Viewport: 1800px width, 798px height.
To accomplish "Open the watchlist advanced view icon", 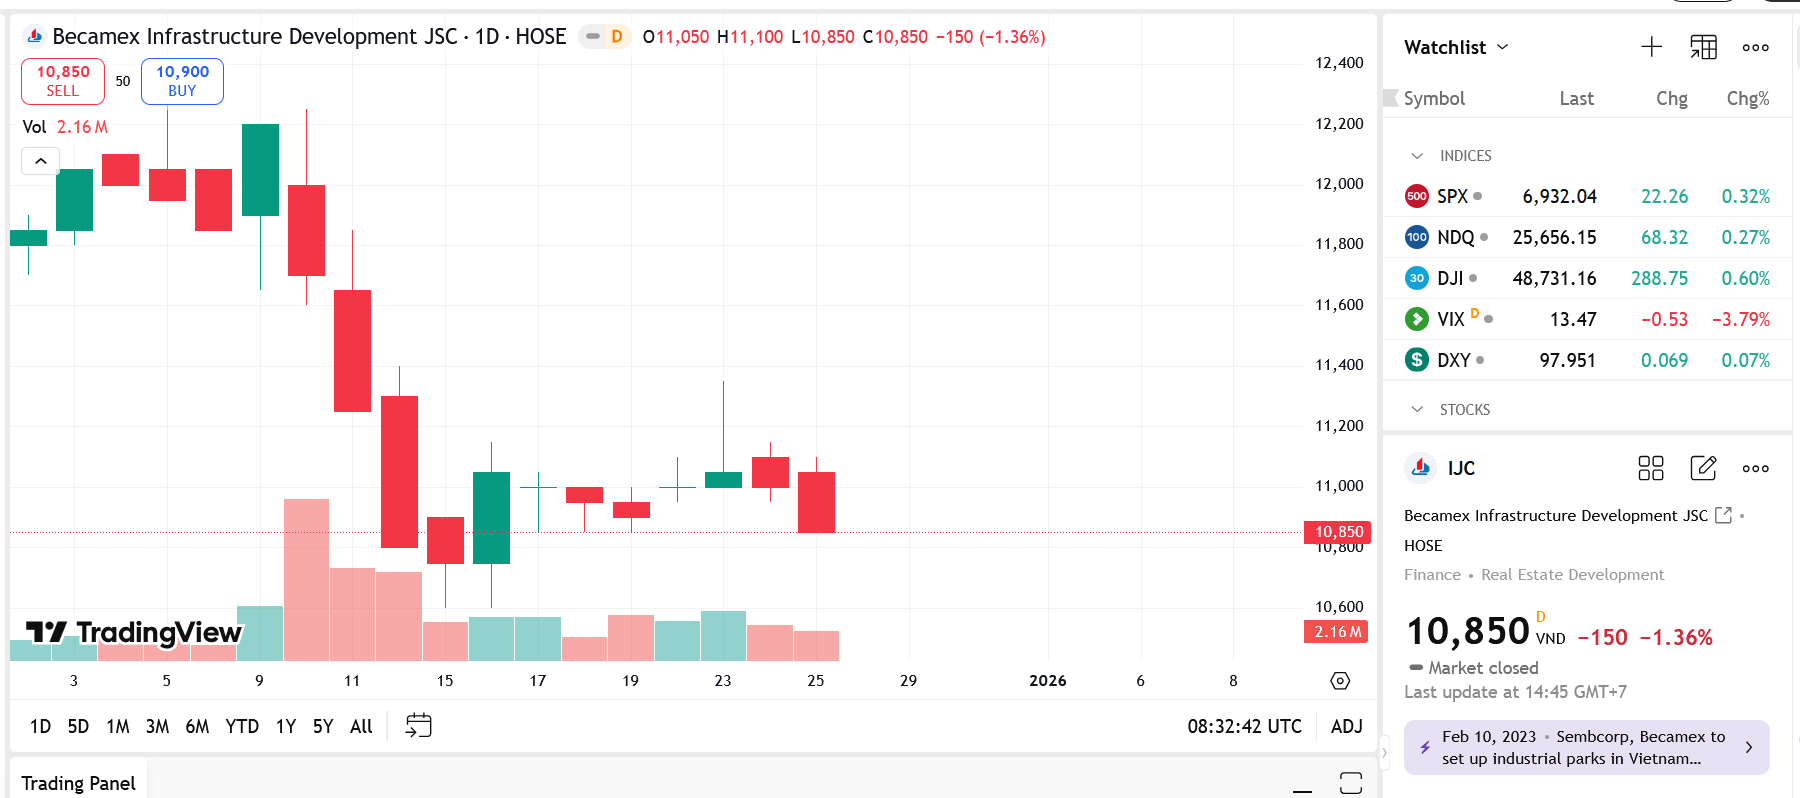I will click(1703, 47).
